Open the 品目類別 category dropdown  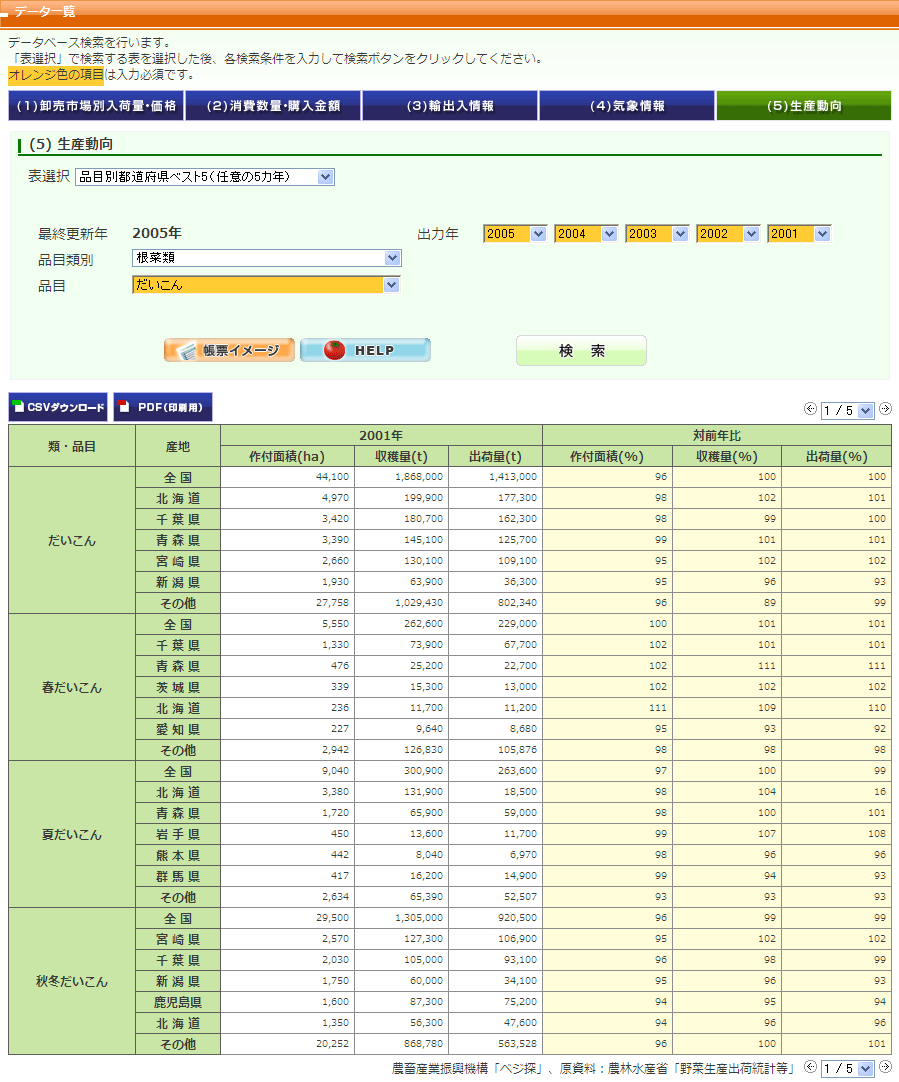pyautogui.click(x=266, y=258)
